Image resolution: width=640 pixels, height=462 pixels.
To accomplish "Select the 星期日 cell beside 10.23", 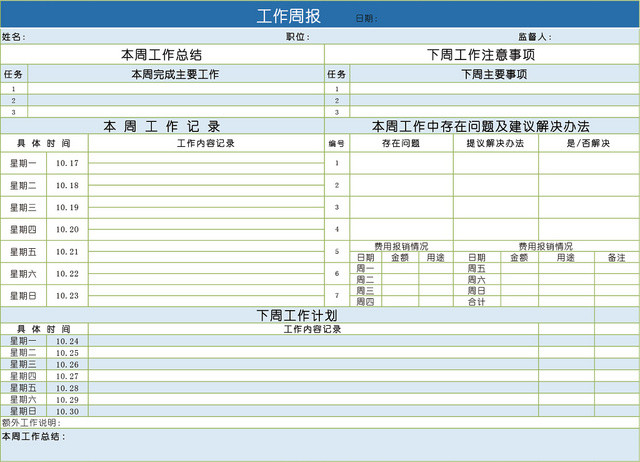I will coord(23,296).
